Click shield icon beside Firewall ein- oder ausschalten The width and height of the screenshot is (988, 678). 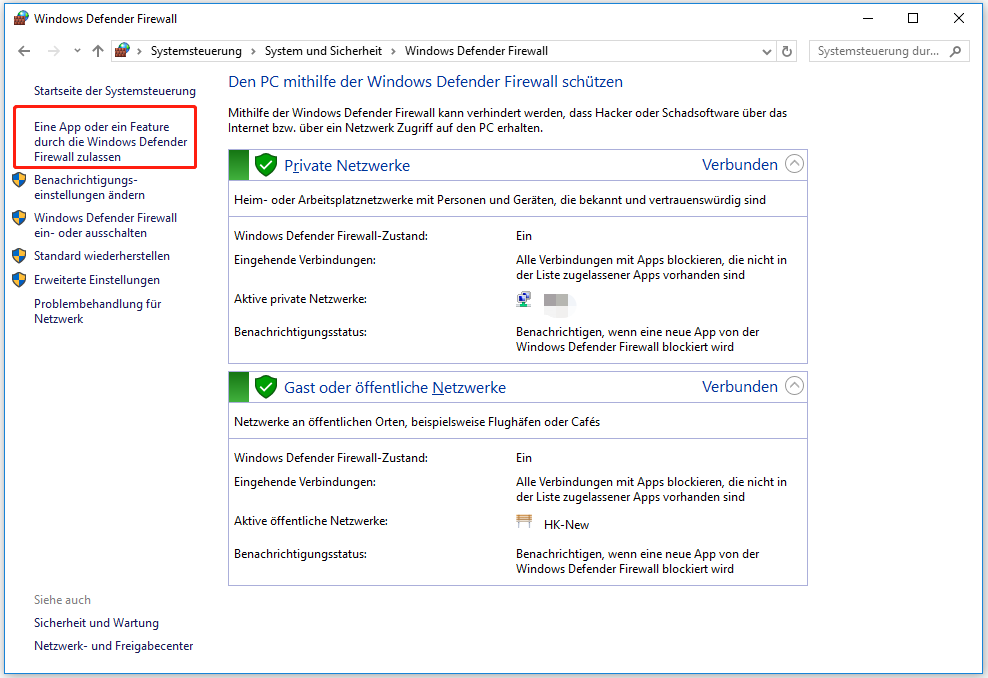[x=20, y=217]
